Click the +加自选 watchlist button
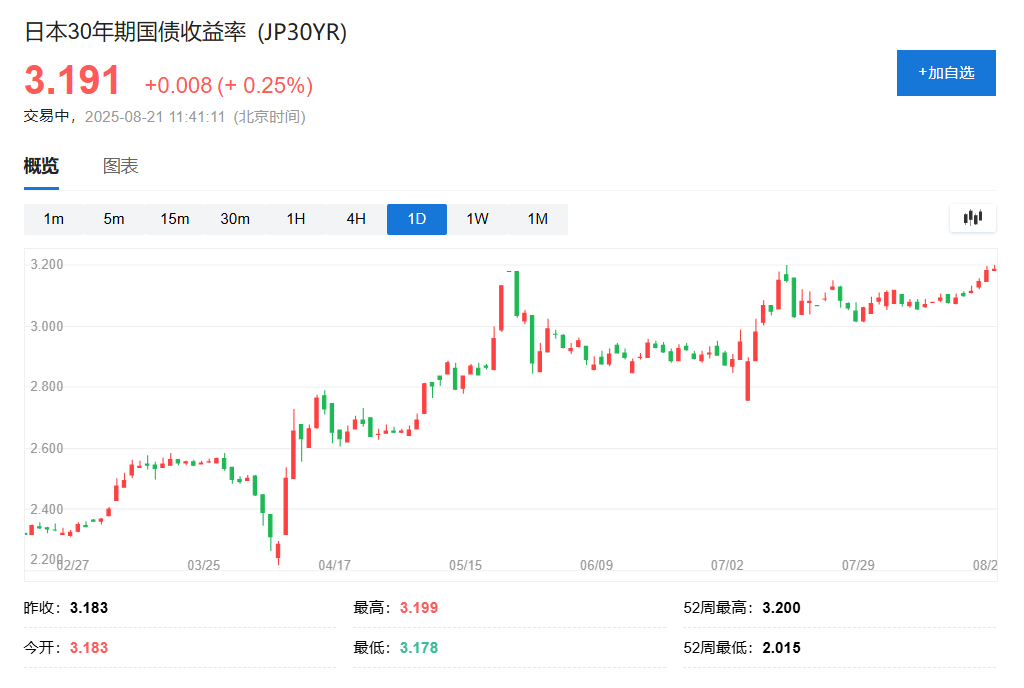The image size is (1024, 688). 945,72
